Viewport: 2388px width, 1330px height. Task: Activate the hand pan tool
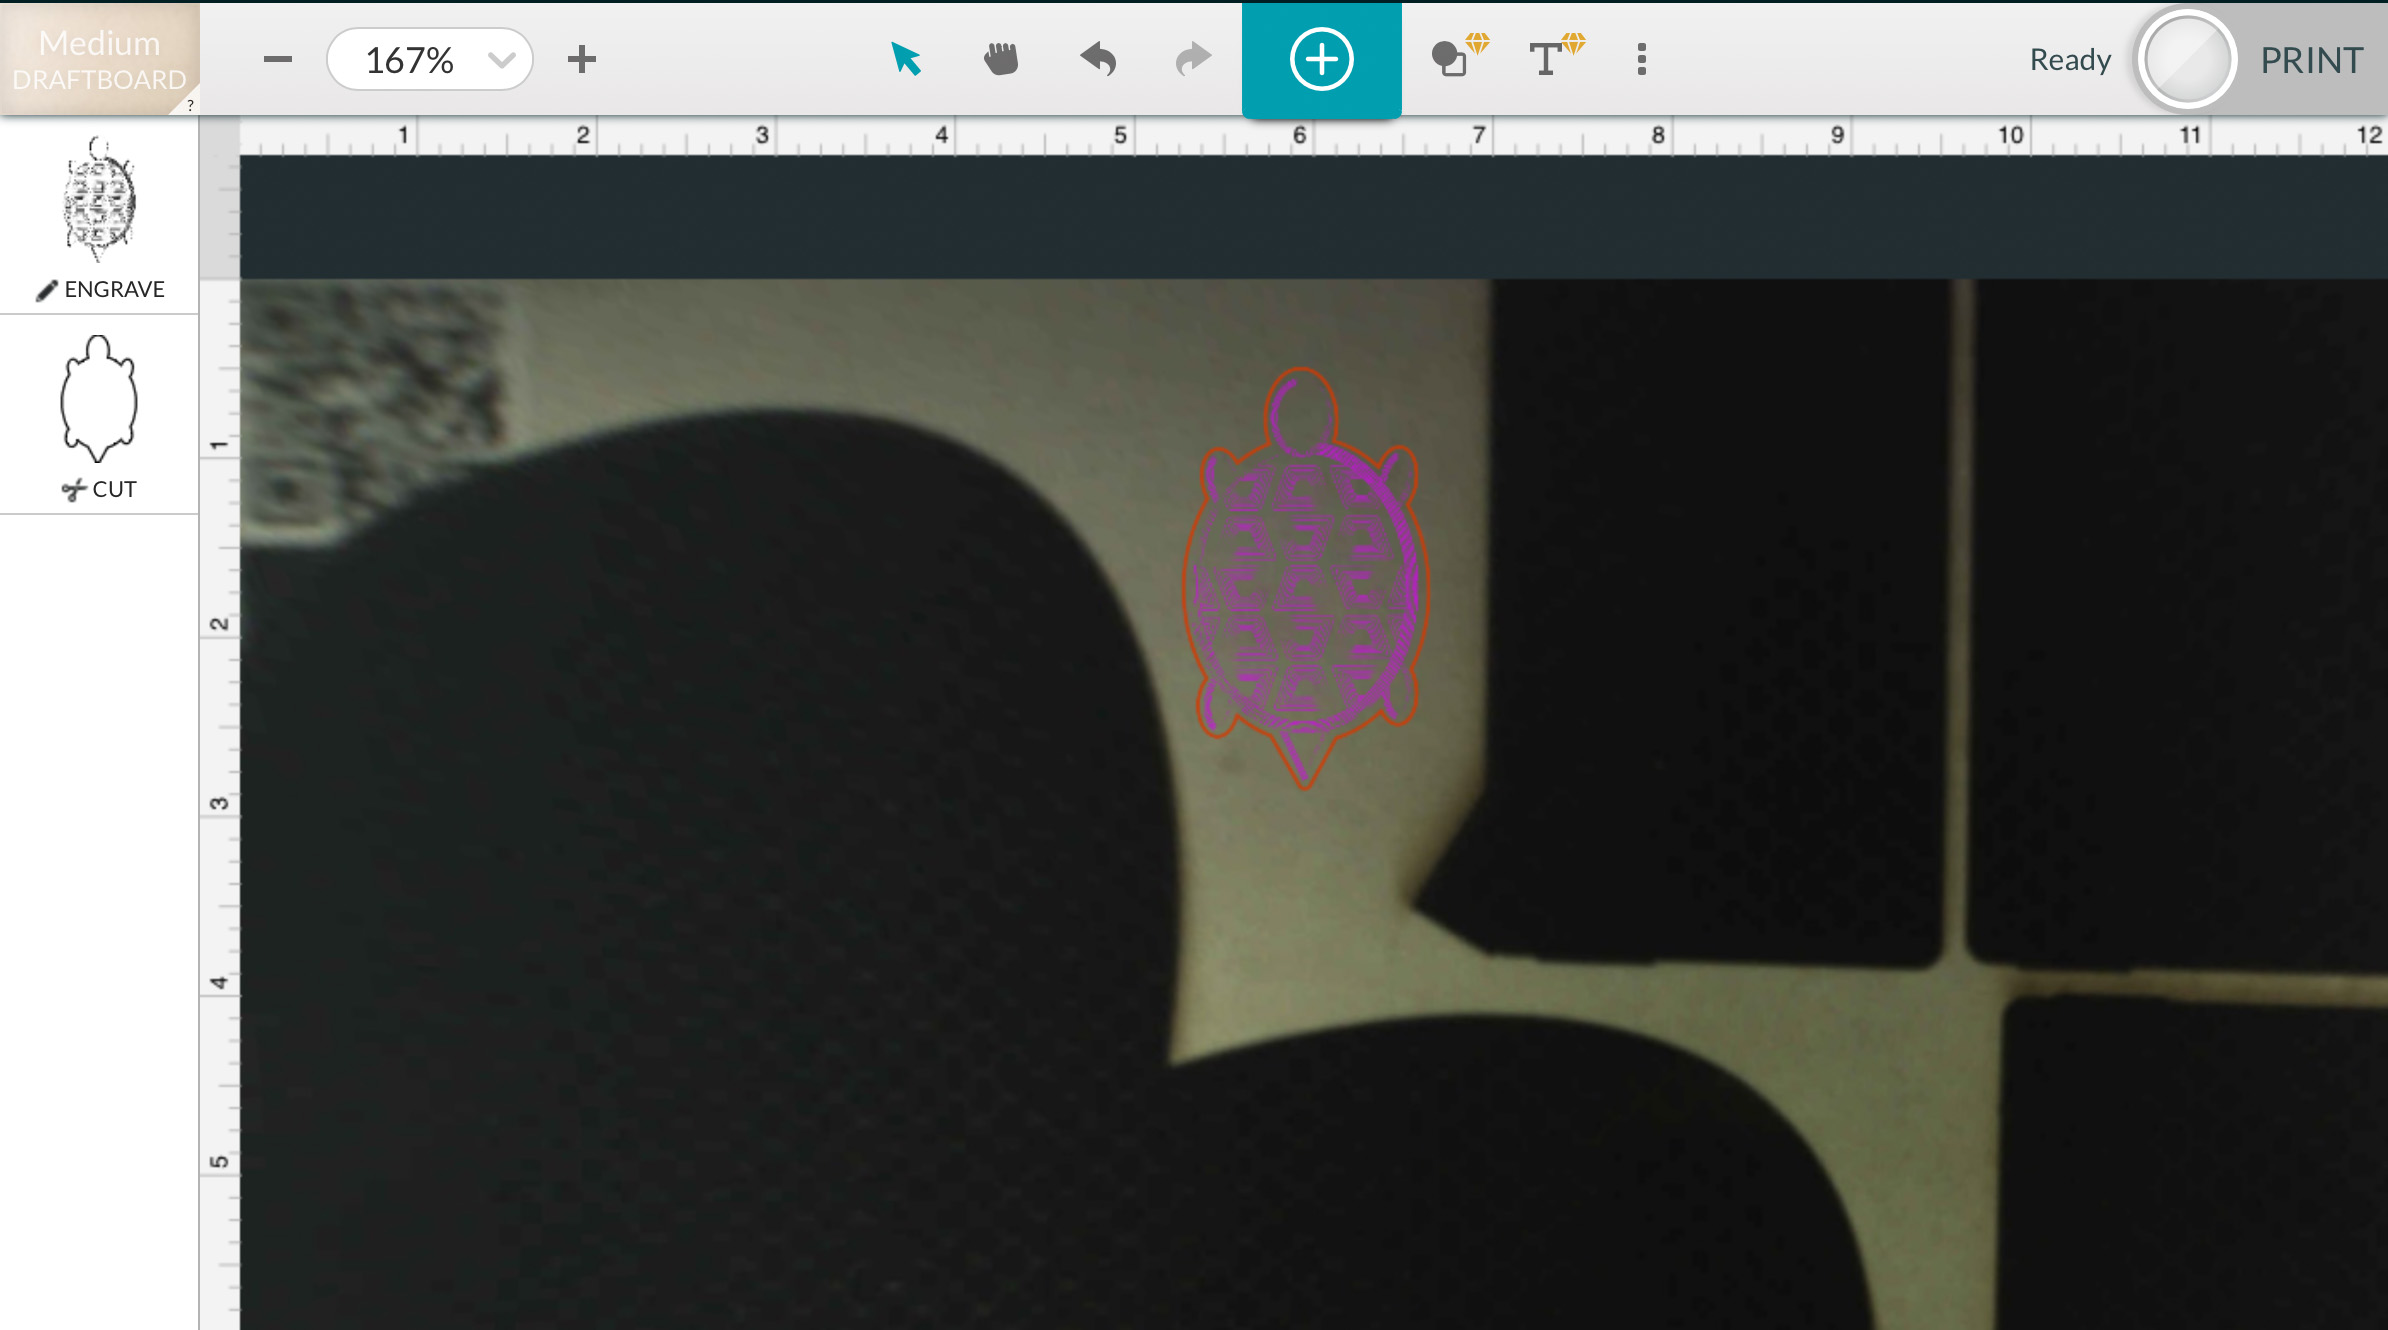coord(1001,59)
